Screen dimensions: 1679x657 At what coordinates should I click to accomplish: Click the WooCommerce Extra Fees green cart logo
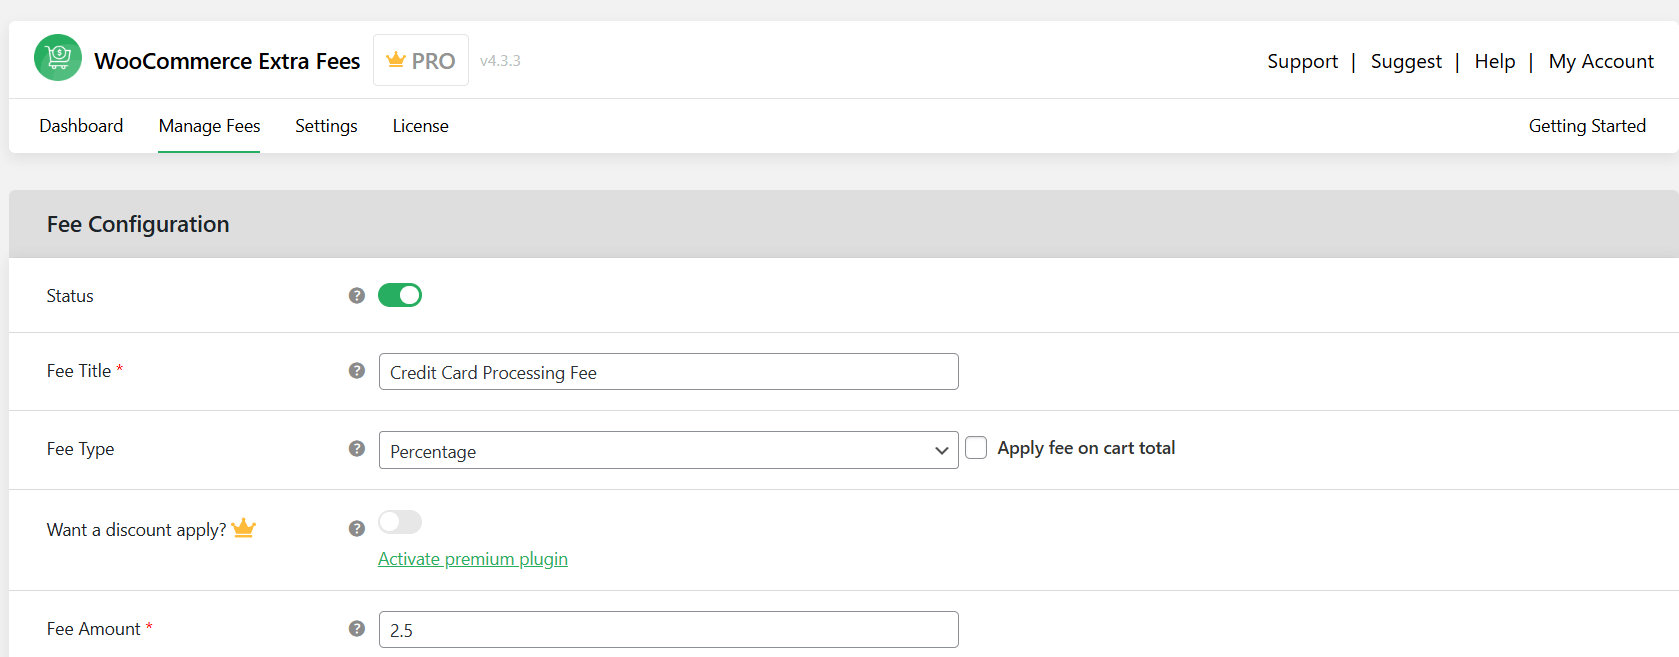(58, 58)
